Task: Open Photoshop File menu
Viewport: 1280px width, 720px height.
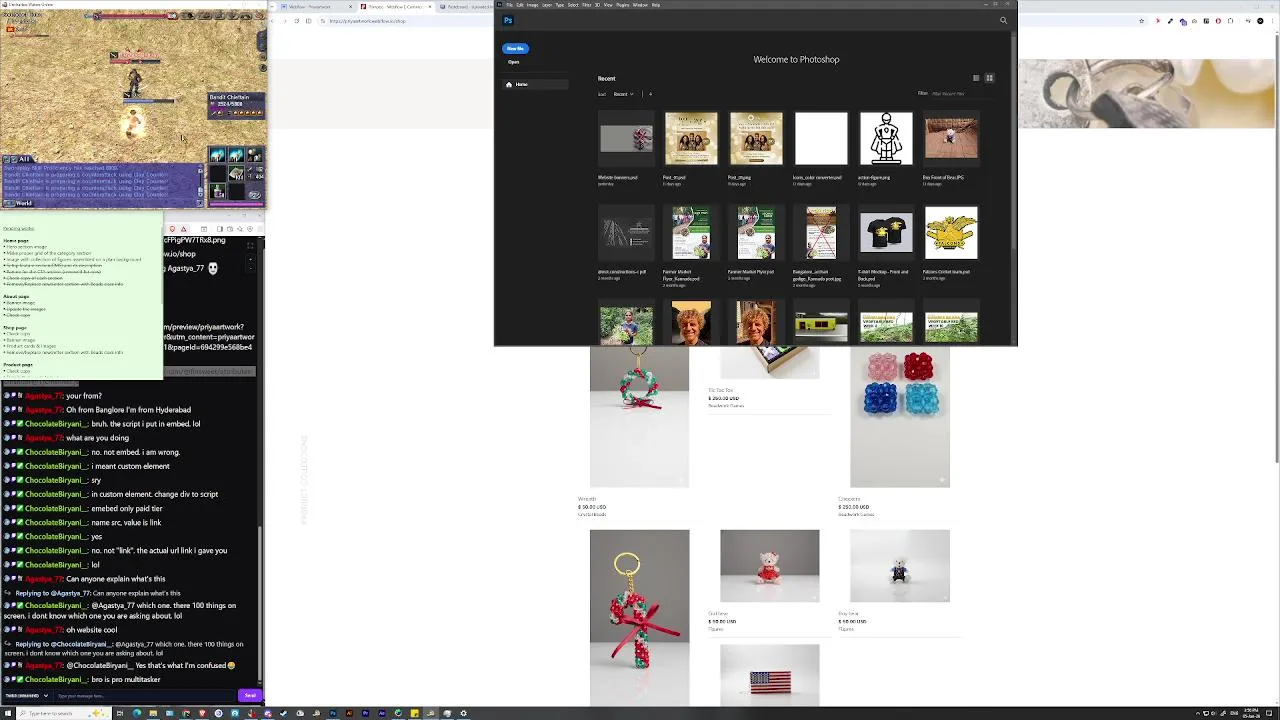Action: 510,5
